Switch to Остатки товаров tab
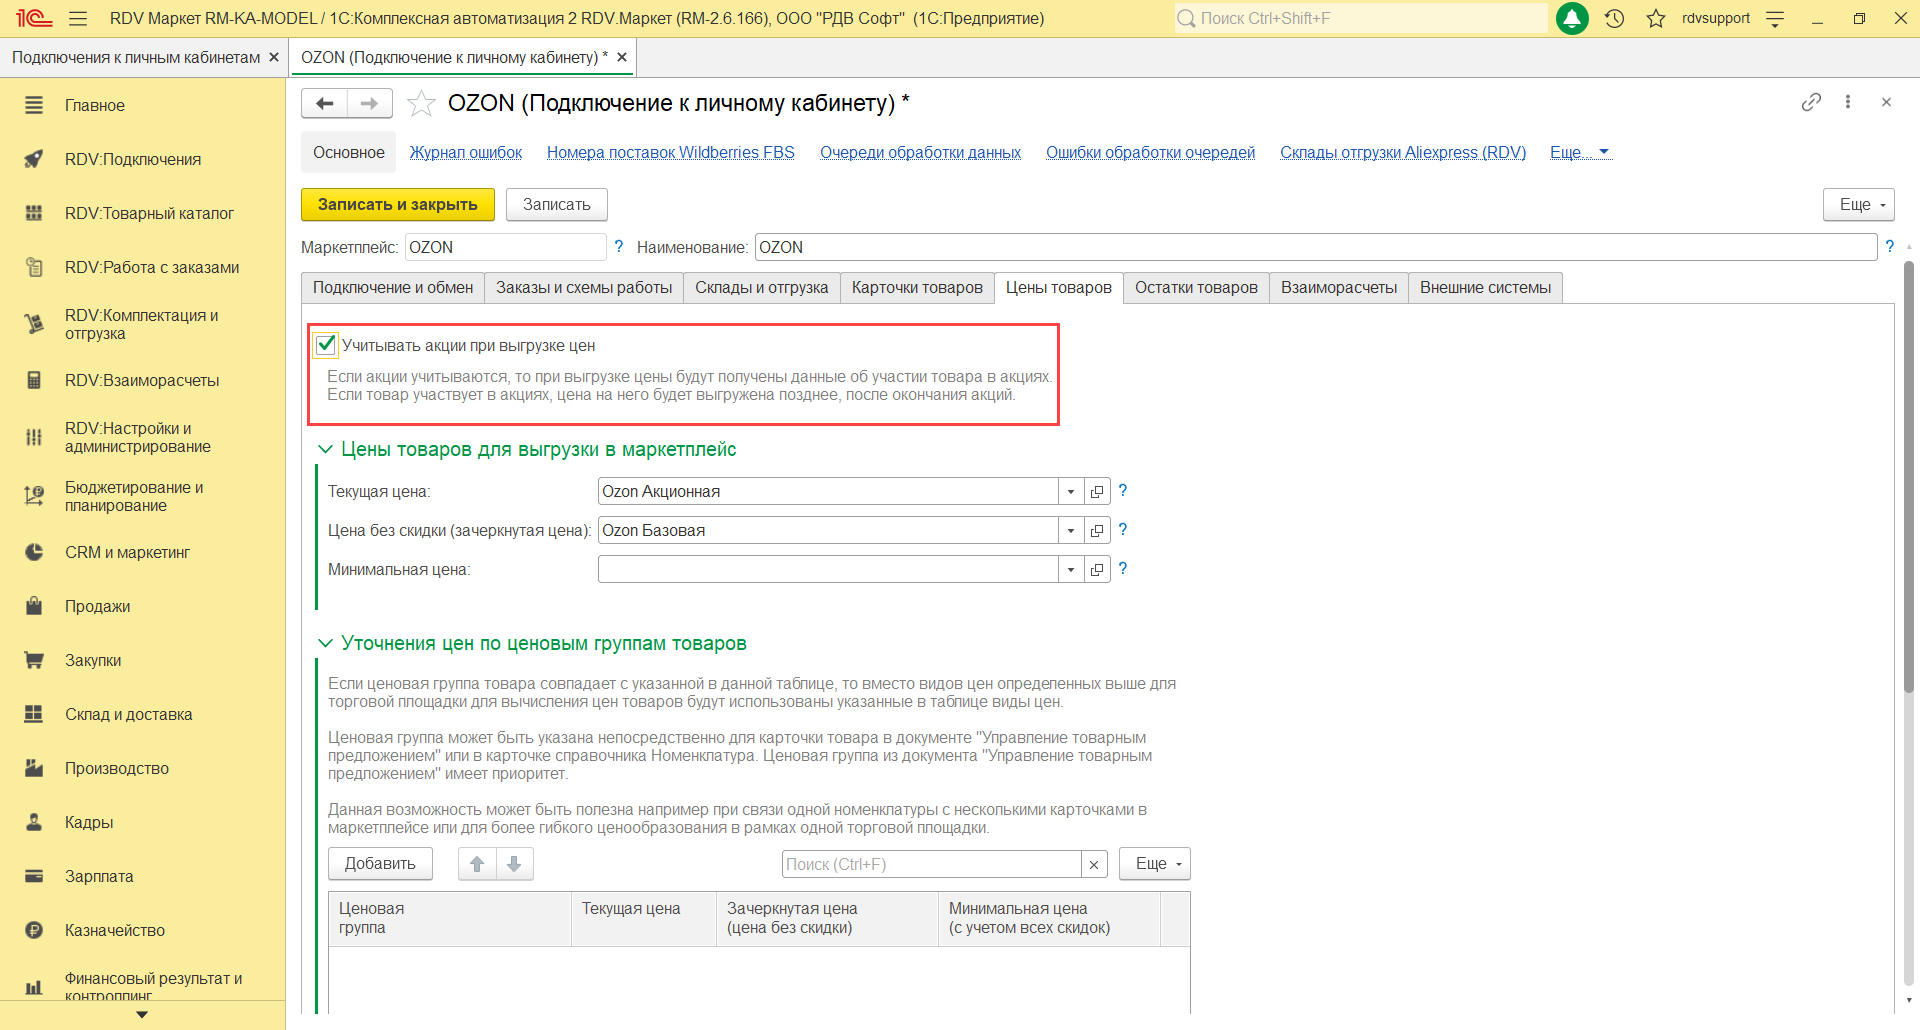The height and width of the screenshot is (1030, 1920). (x=1196, y=288)
